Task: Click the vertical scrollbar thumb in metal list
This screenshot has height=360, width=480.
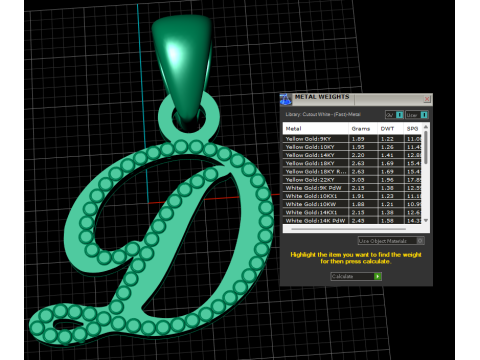Action: pyautogui.click(x=426, y=147)
